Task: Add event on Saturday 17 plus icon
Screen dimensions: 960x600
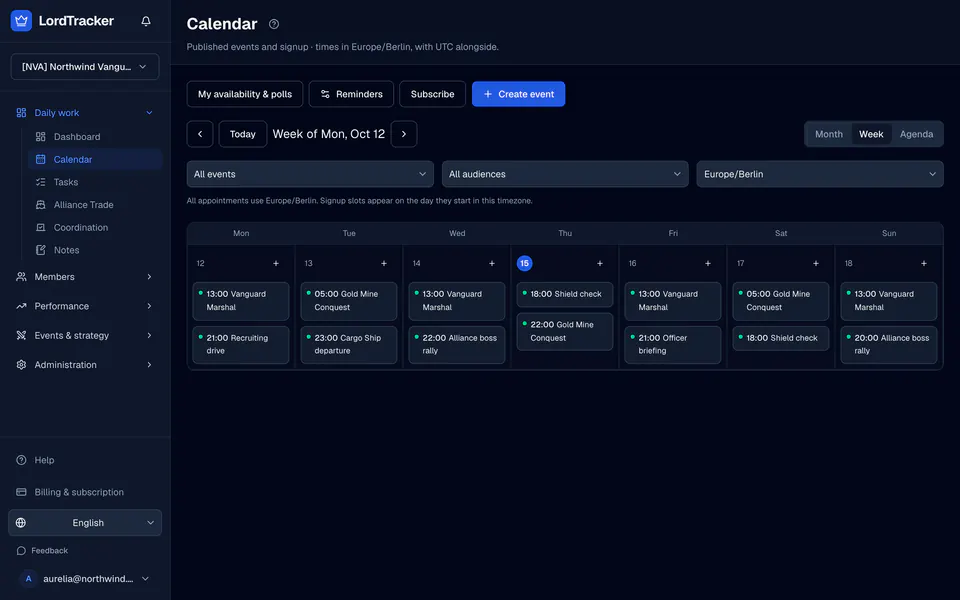Action: coord(816,263)
